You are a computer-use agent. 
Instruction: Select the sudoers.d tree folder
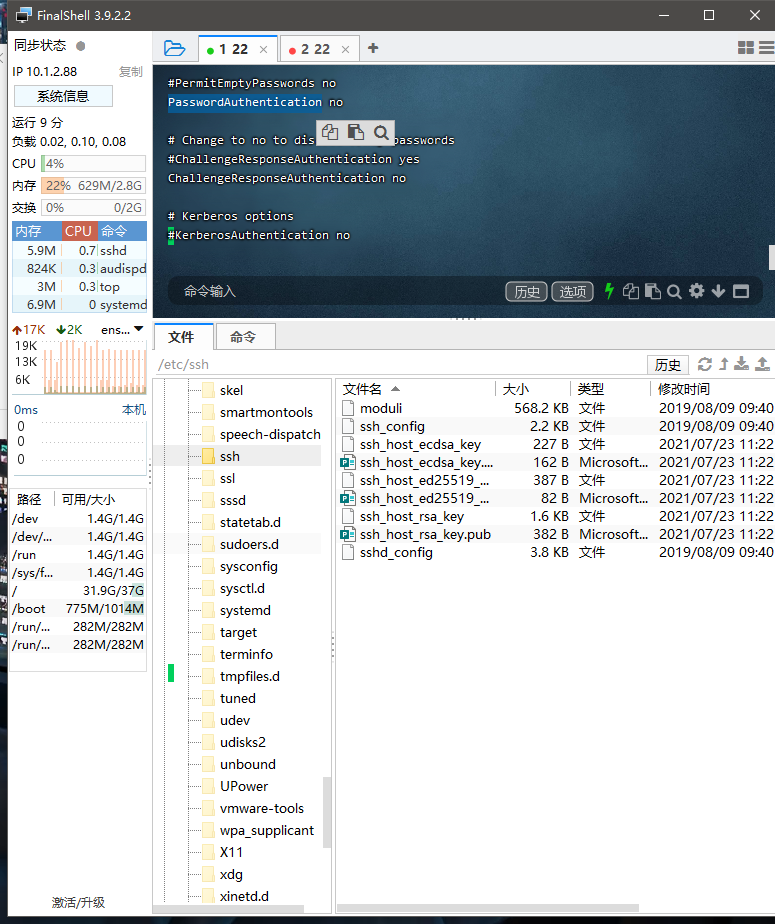[x=249, y=544]
